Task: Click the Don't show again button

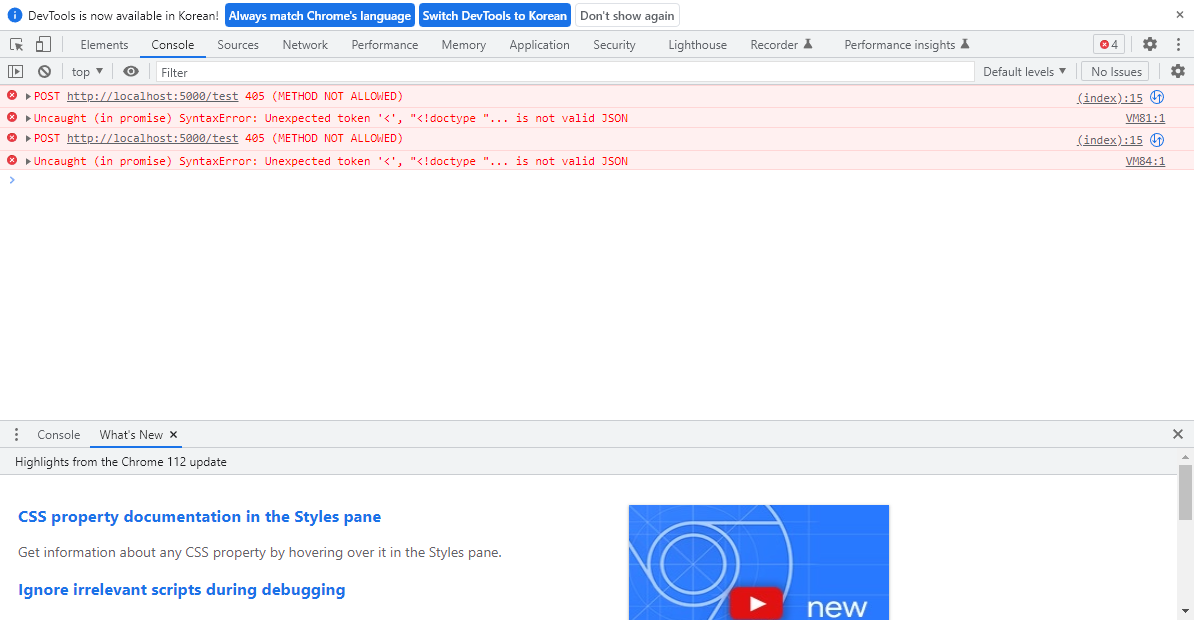Action: [627, 15]
